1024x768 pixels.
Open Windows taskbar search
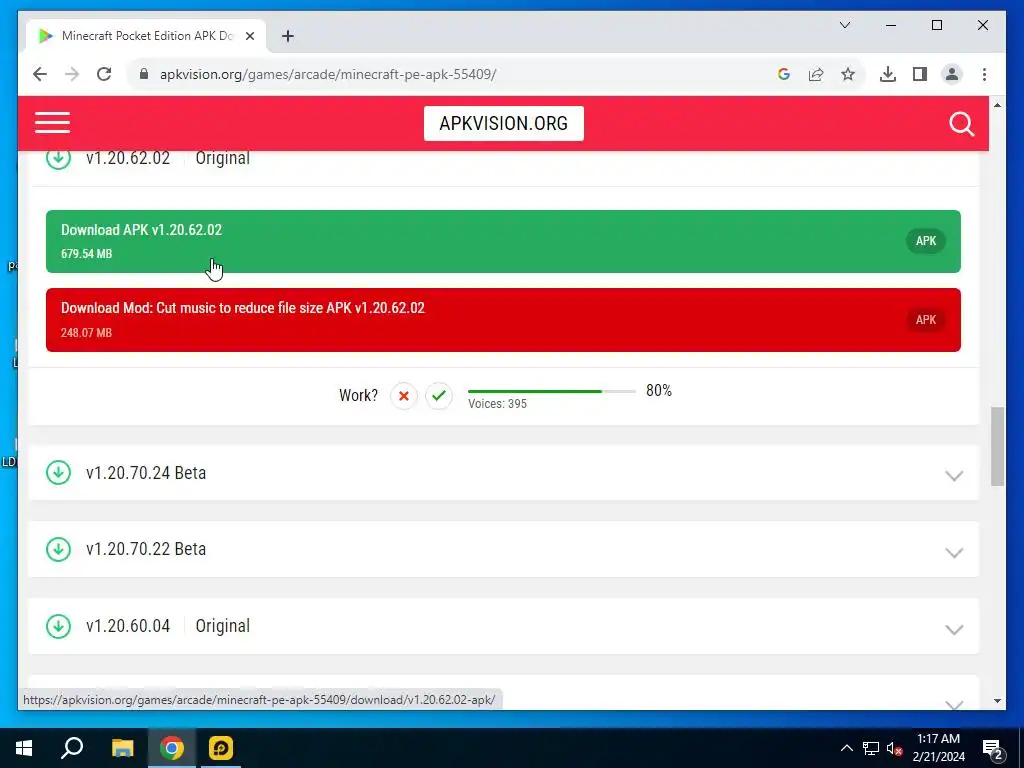click(72, 748)
